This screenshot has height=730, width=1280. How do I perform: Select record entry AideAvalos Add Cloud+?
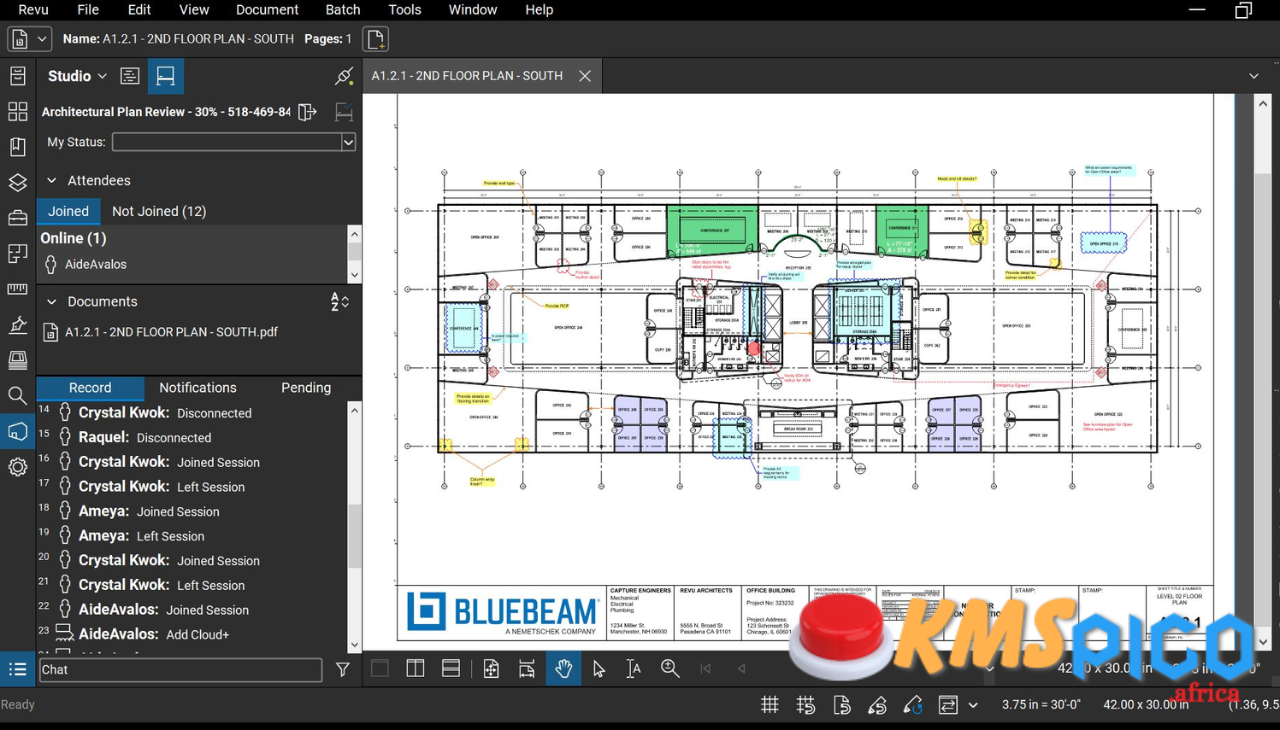[x=193, y=634]
